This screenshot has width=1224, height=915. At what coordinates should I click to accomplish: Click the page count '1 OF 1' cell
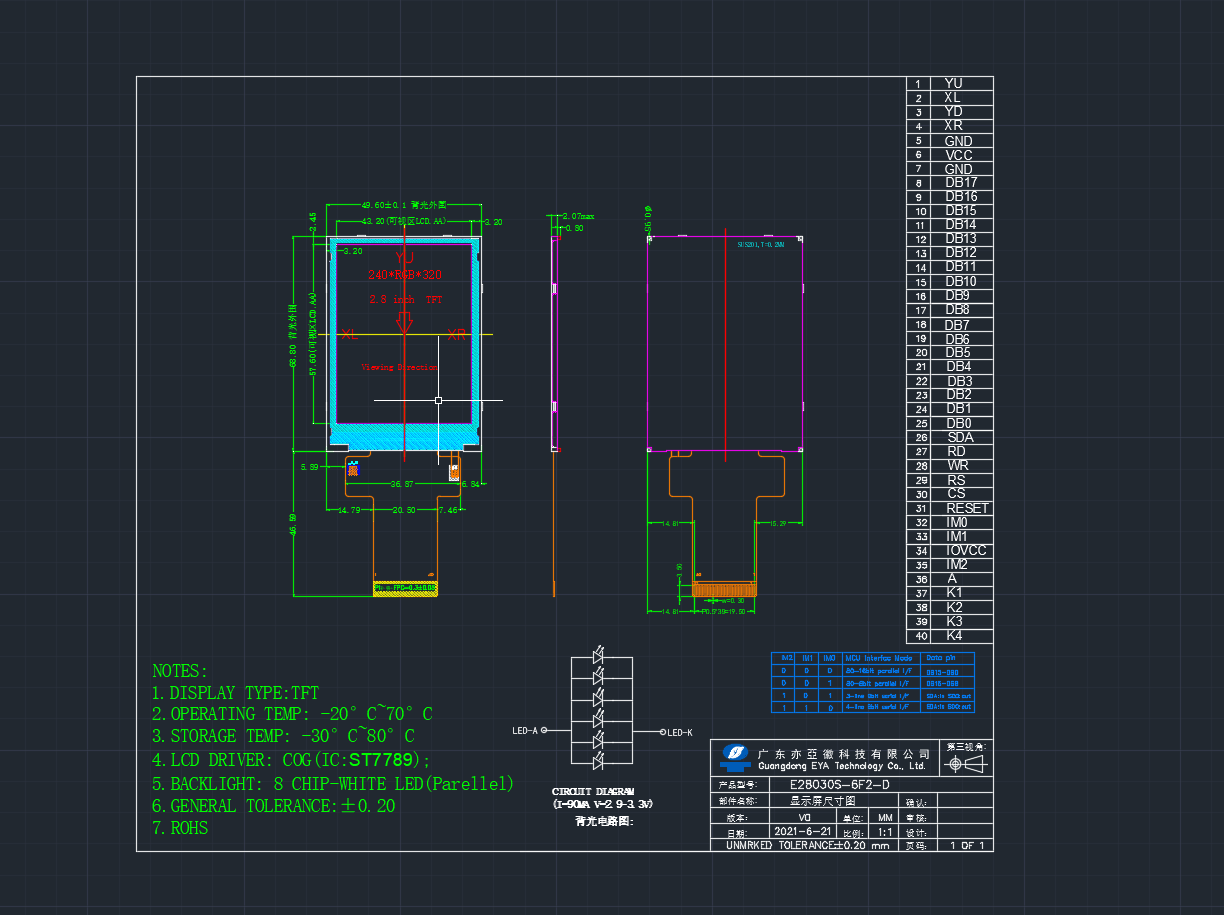click(966, 846)
